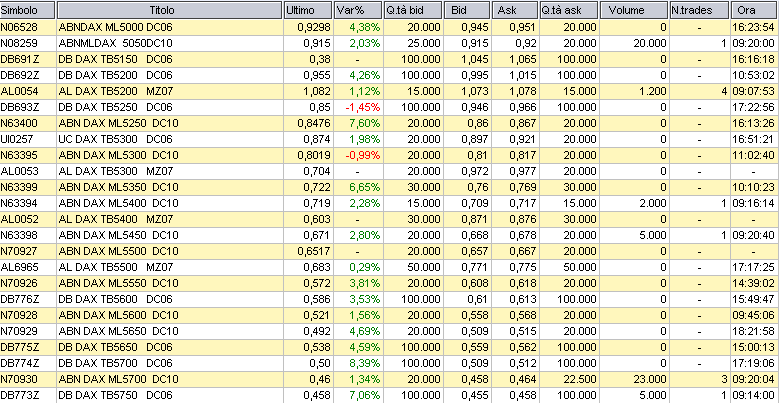Select symbol N70926
This screenshot has width=779, height=403.
click(19, 283)
